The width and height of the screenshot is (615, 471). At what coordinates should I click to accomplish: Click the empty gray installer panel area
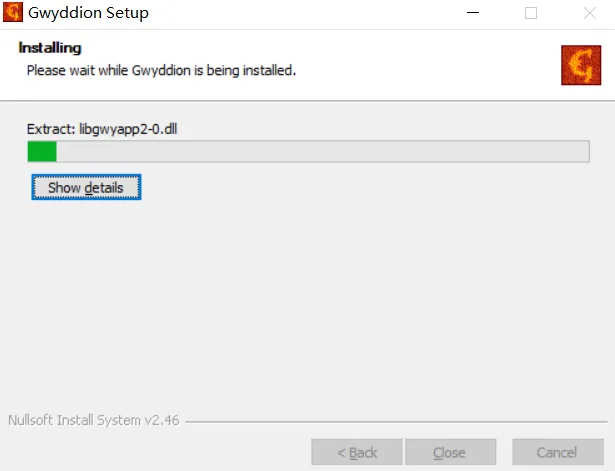[x=308, y=298]
